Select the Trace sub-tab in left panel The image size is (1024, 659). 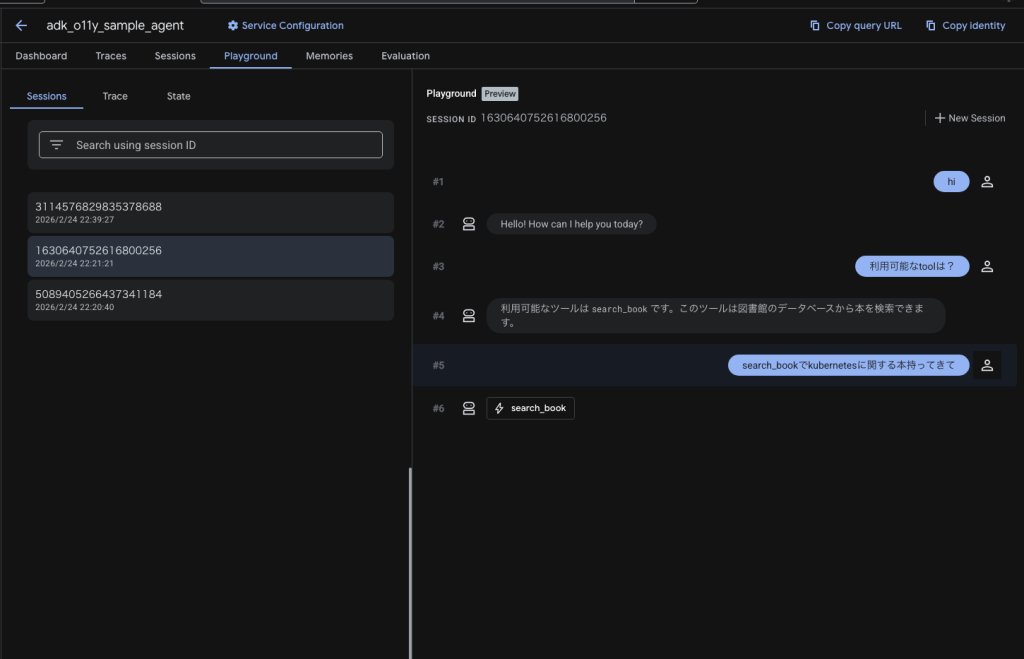115,96
